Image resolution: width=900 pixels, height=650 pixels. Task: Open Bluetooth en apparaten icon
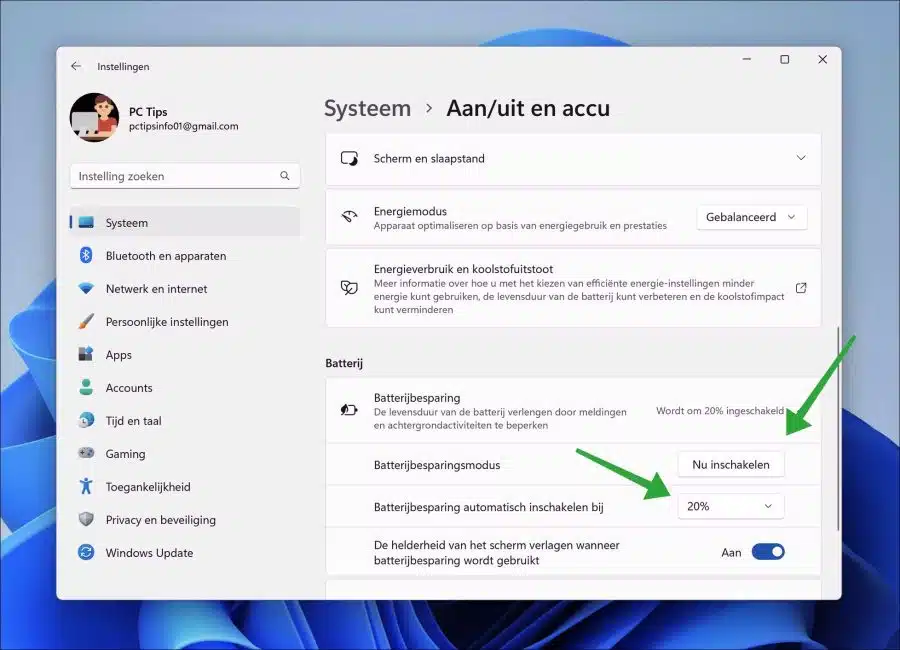point(86,255)
